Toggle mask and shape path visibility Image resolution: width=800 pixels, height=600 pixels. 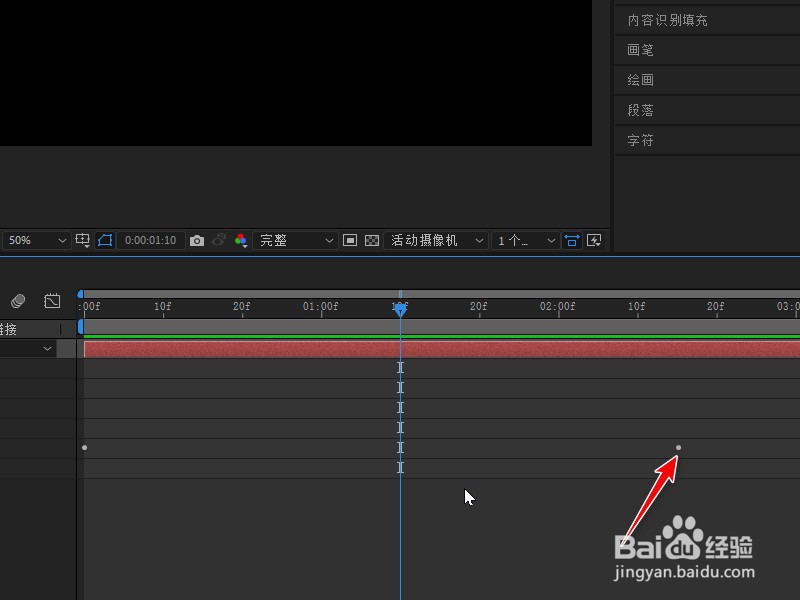point(105,240)
